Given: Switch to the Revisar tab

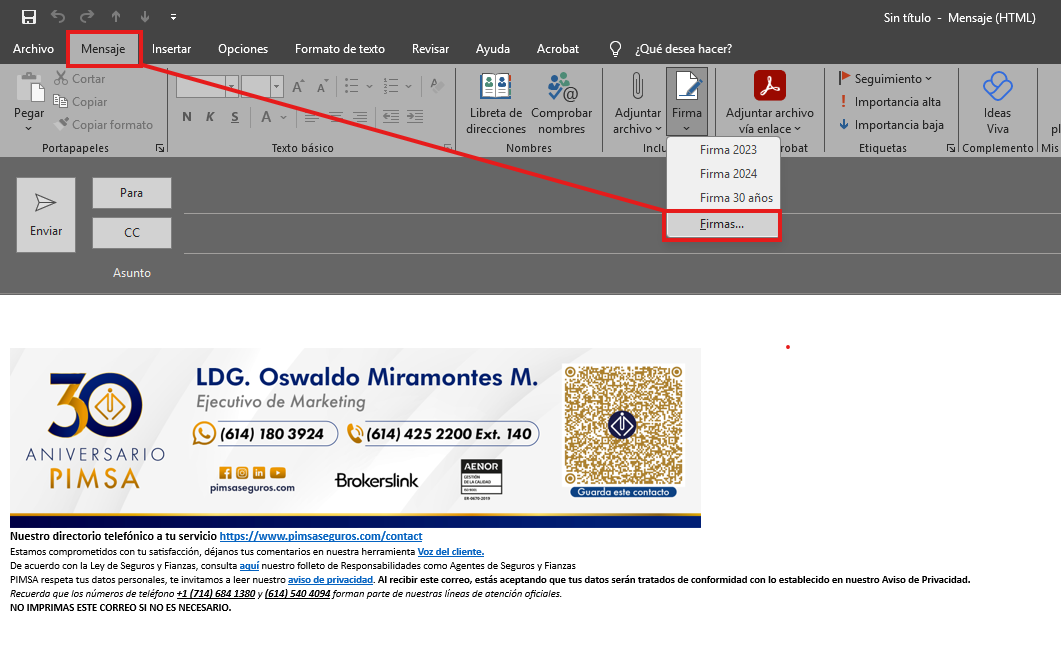Looking at the screenshot, I should [430, 49].
